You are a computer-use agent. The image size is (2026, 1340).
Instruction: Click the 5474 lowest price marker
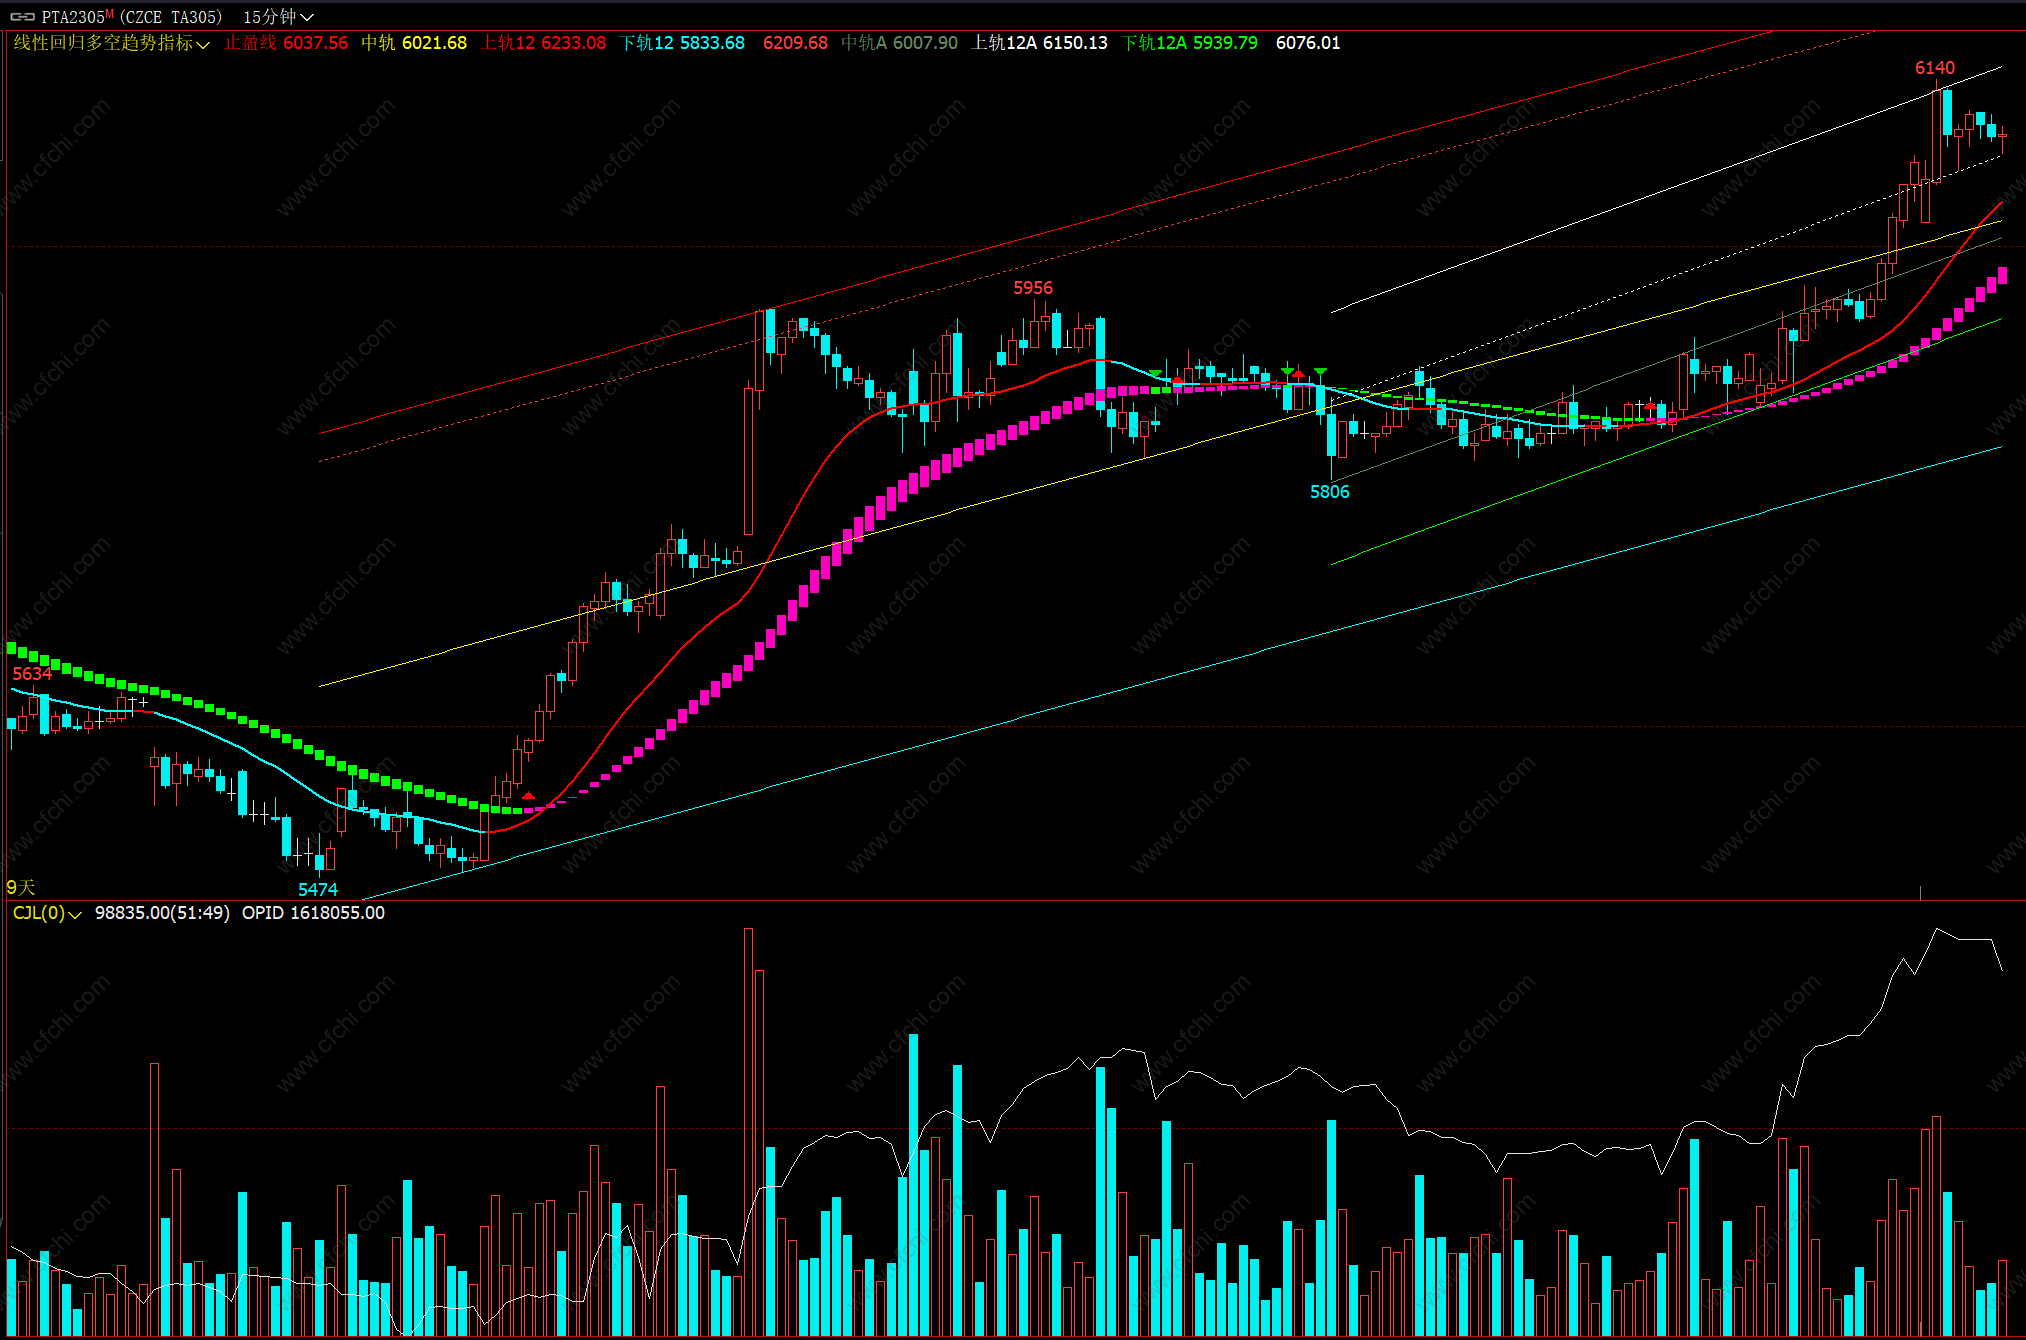317,890
